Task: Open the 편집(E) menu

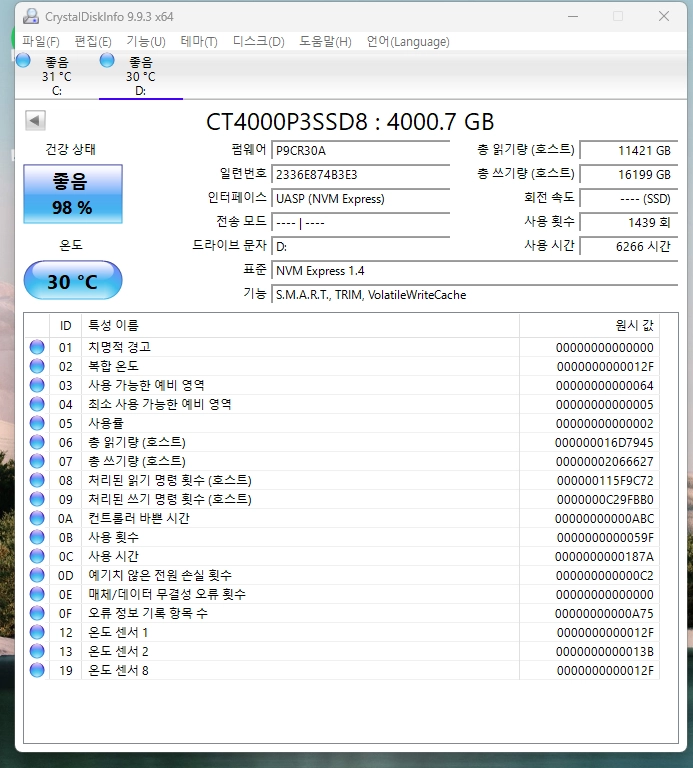Action: [x=93, y=42]
